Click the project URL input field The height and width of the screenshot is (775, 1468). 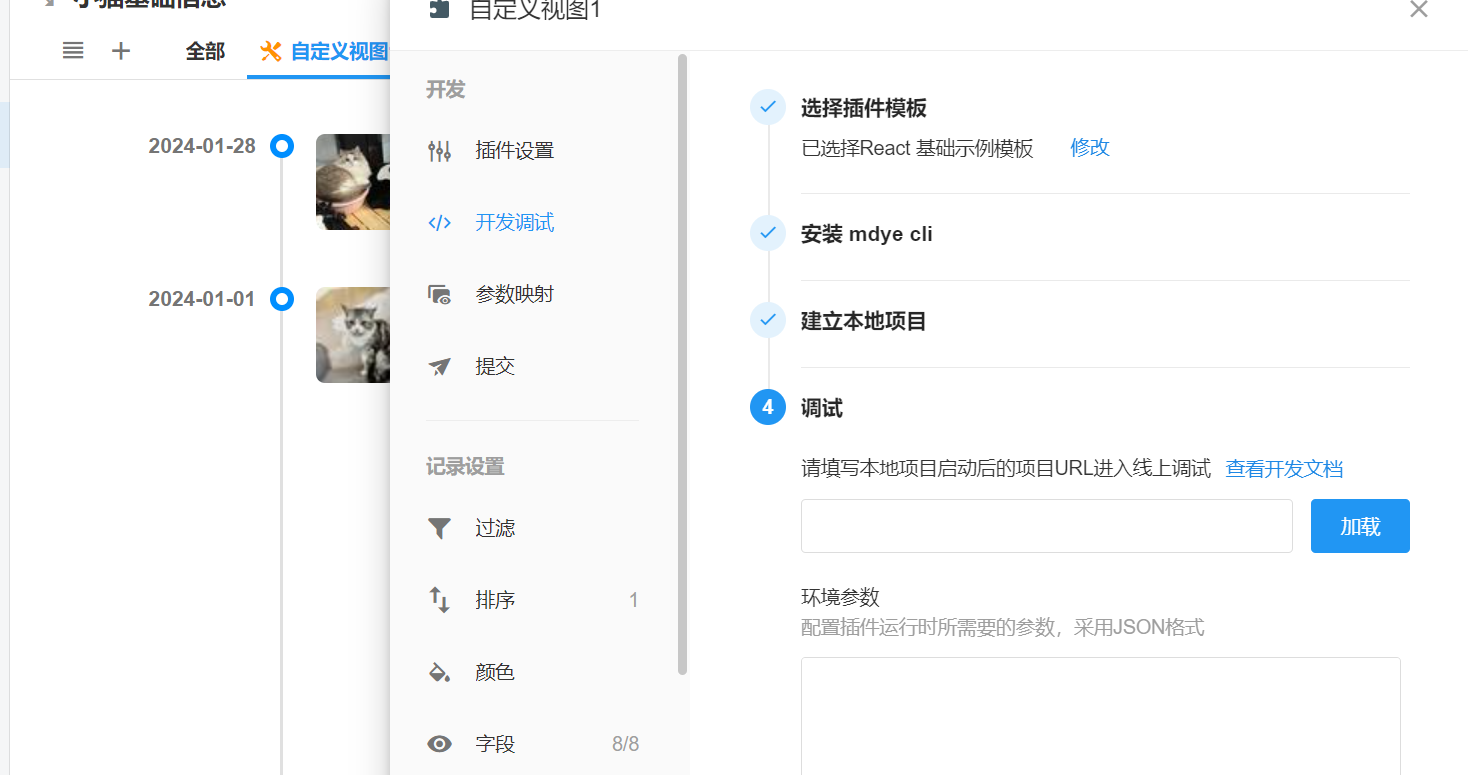click(x=1046, y=526)
